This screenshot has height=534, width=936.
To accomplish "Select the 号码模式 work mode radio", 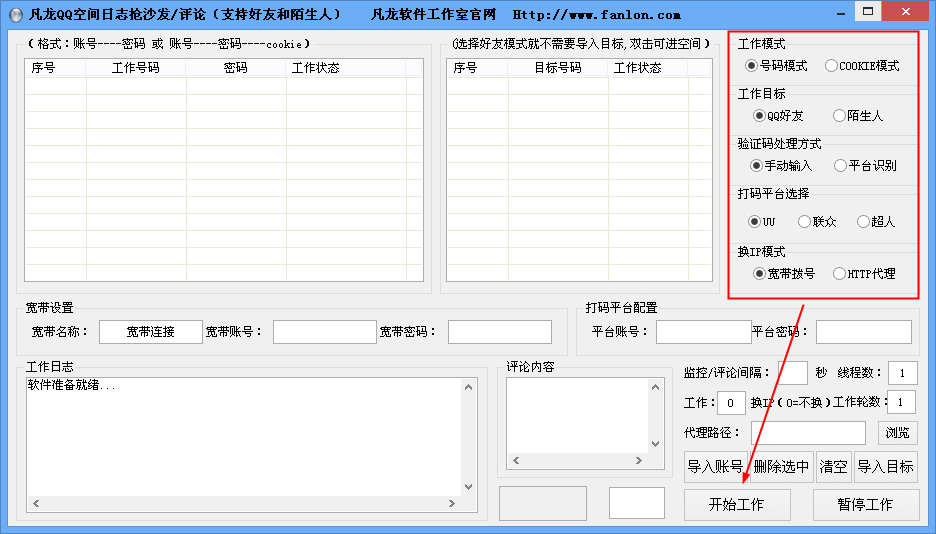I will pyautogui.click(x=777, y=66).
